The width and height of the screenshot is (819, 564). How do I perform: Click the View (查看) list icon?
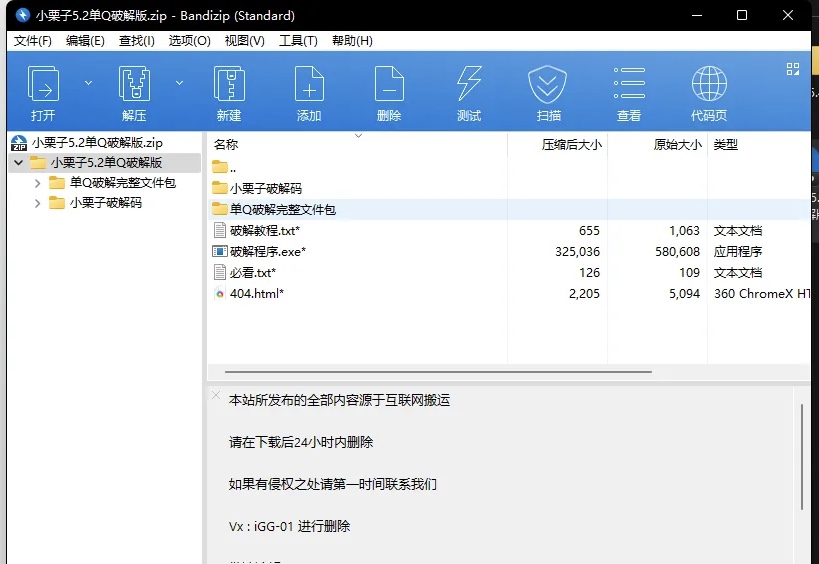(x=629, y=84)
